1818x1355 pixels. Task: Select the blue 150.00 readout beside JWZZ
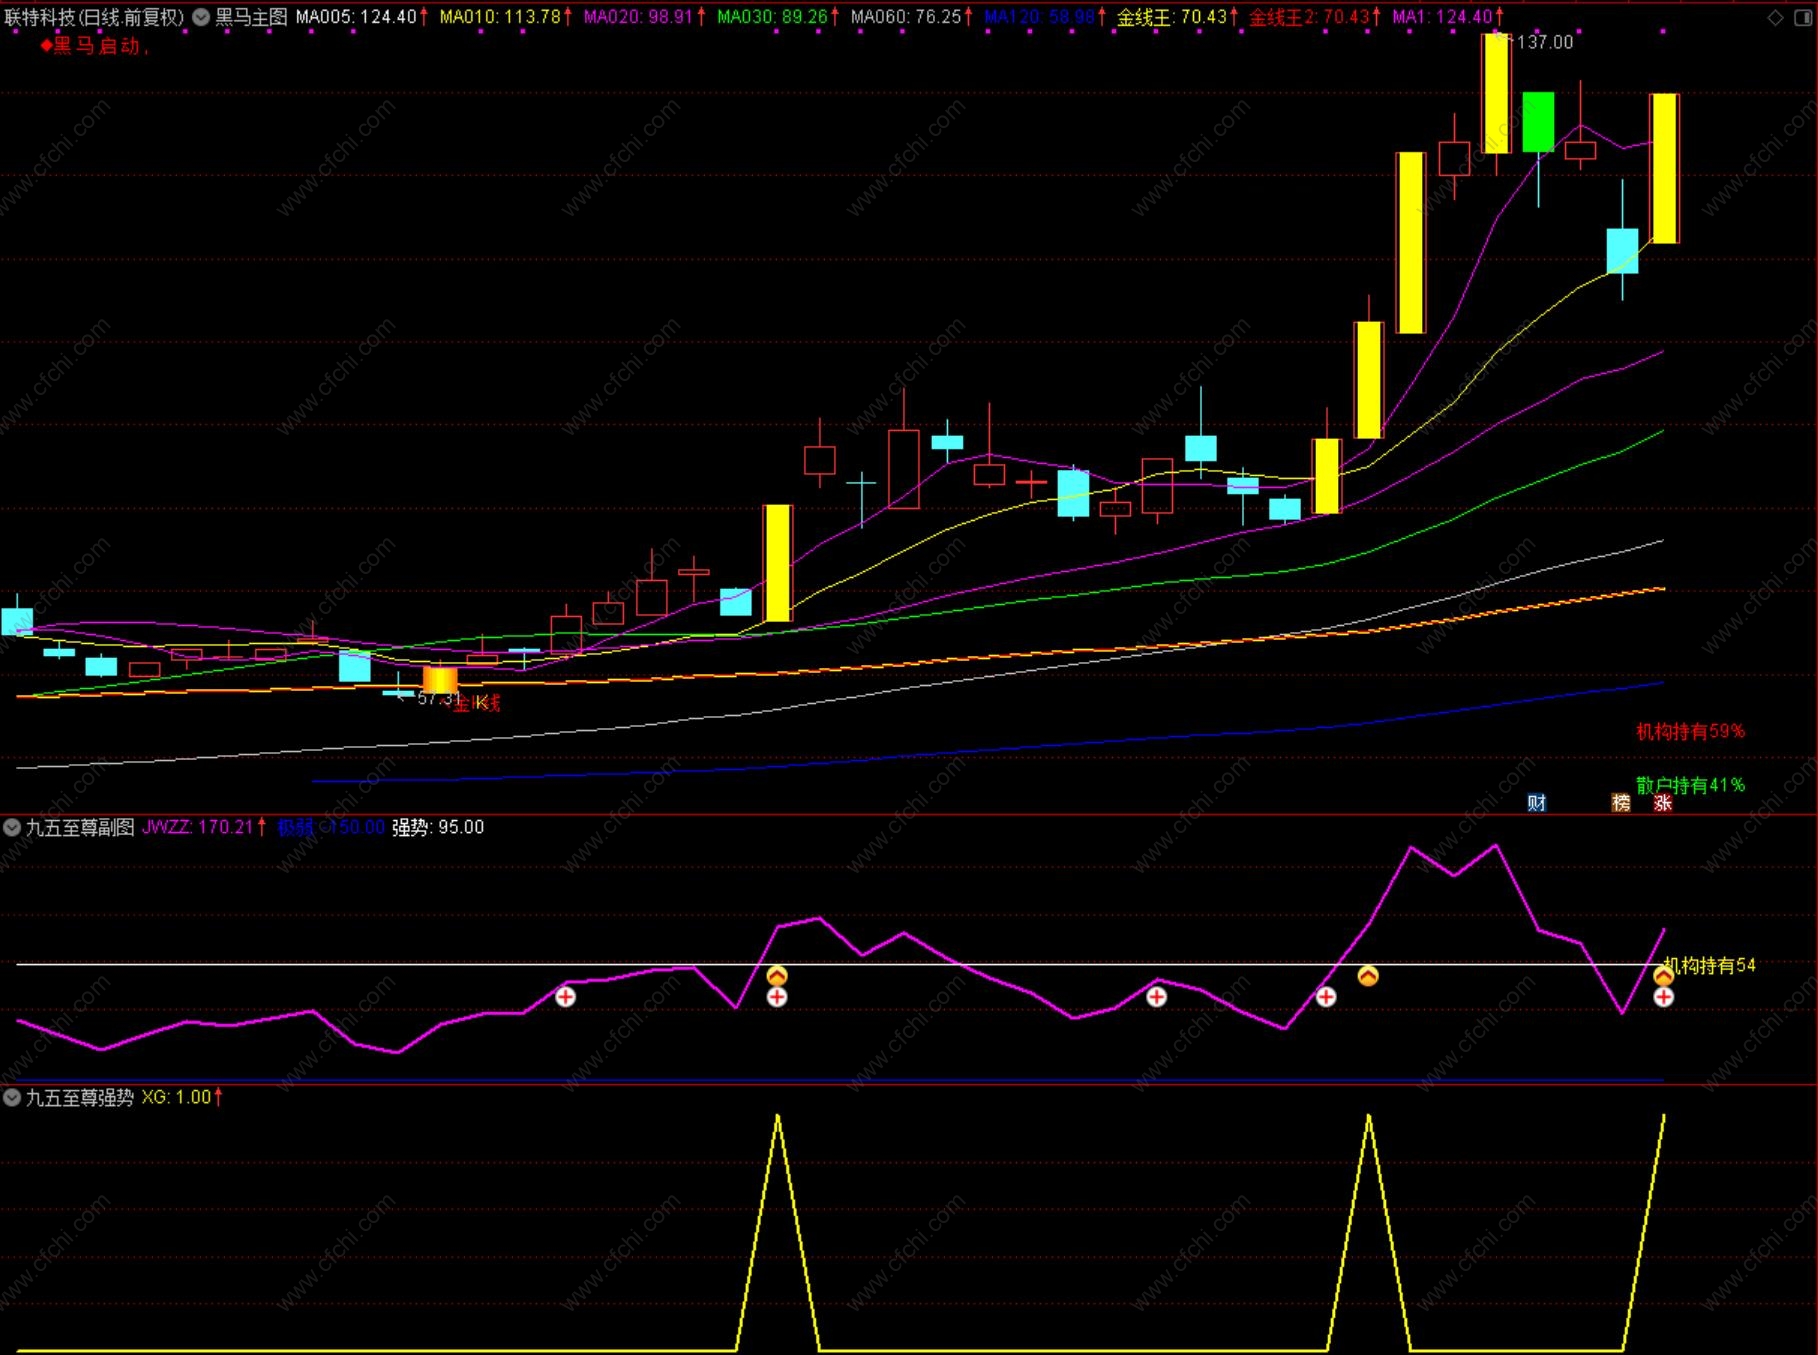[331, 827]
